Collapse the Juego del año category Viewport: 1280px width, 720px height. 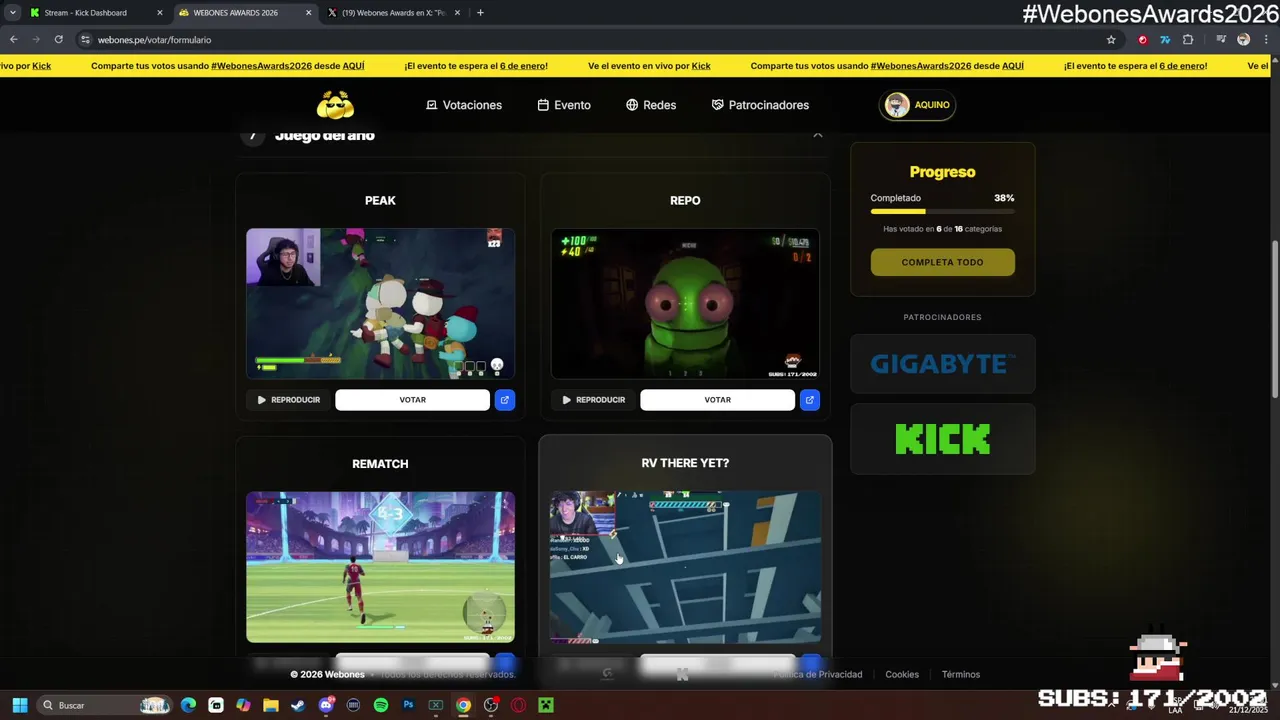click(817, 135)
